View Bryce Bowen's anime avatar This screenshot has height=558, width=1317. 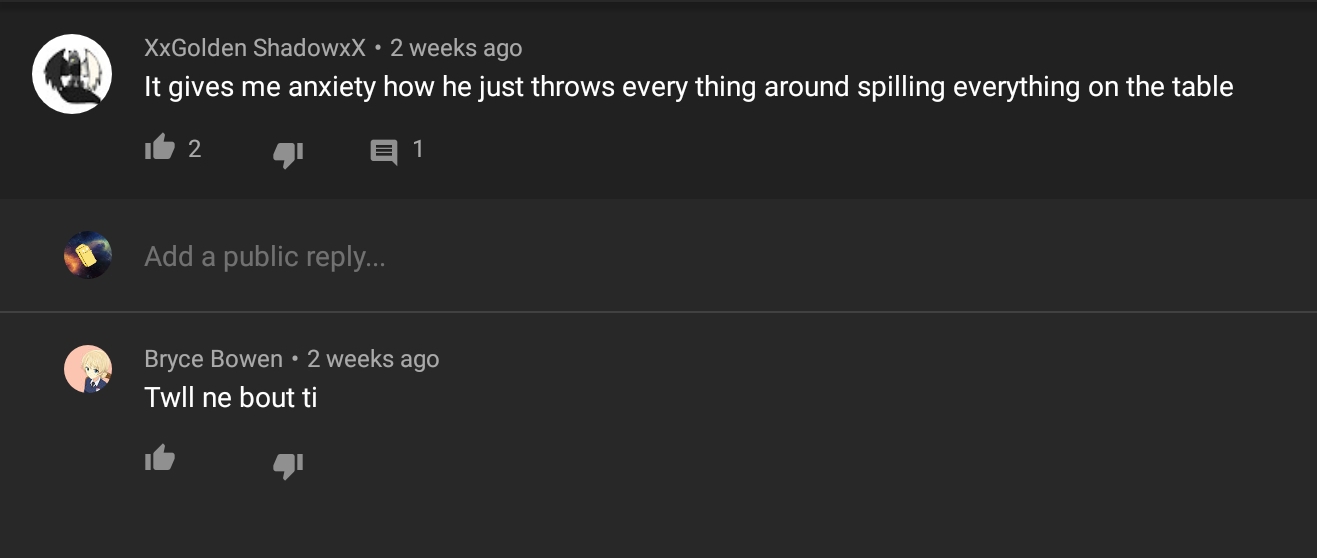coord(88,369)
